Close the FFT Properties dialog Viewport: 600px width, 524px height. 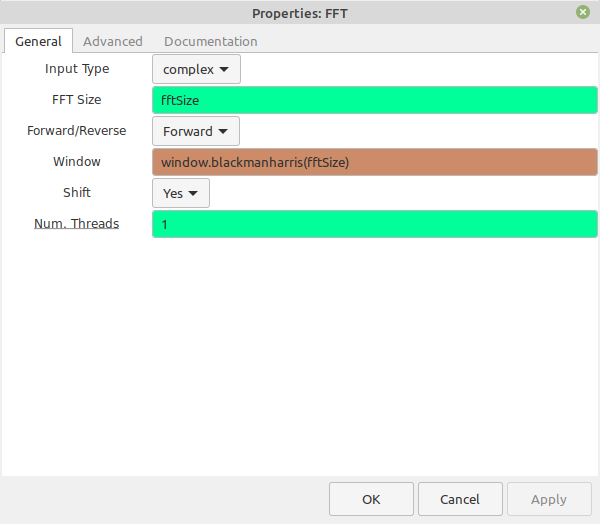click(x=583, y=12)
